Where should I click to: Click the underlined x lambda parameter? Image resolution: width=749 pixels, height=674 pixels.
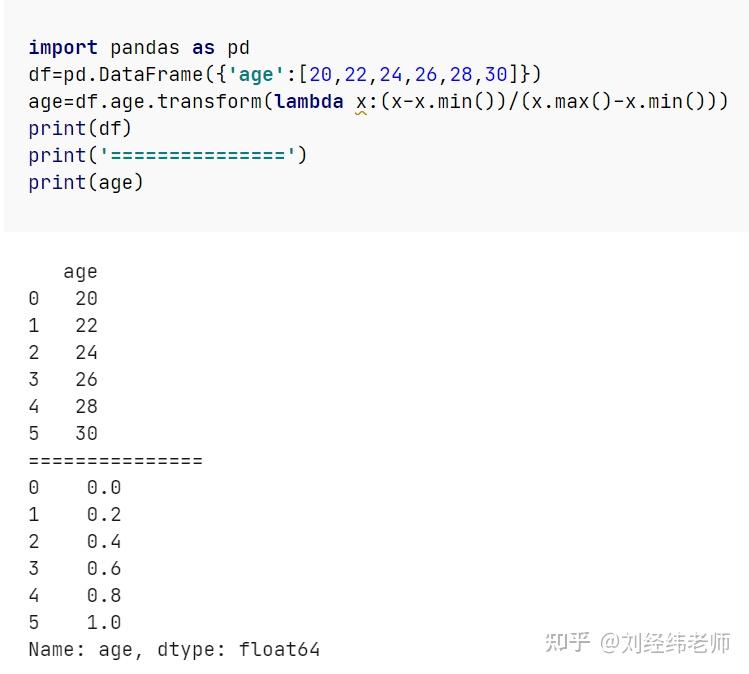tap(361, 103)
